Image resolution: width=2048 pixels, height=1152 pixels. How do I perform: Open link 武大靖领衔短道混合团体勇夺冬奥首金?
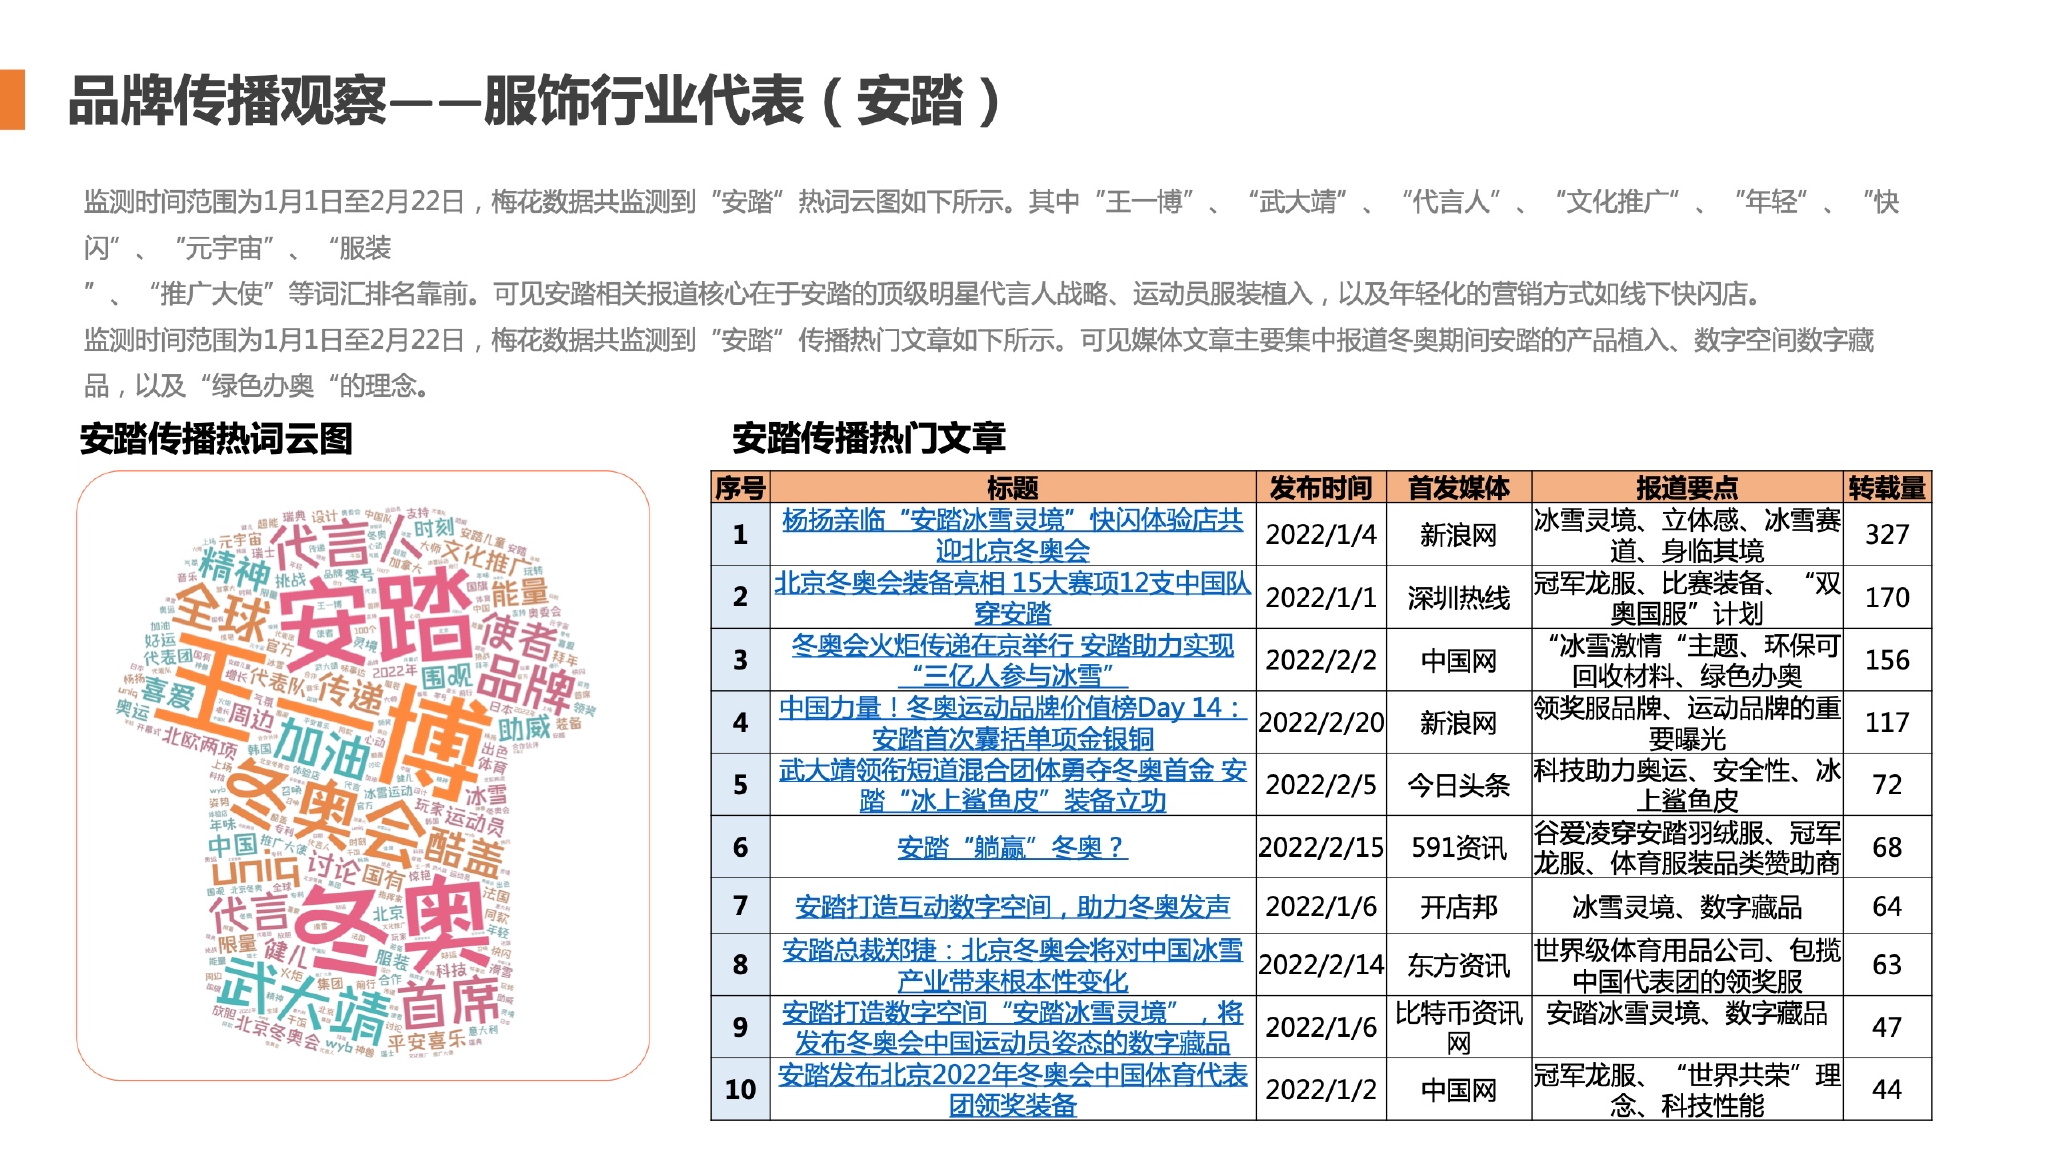[x=1012, y=785]
